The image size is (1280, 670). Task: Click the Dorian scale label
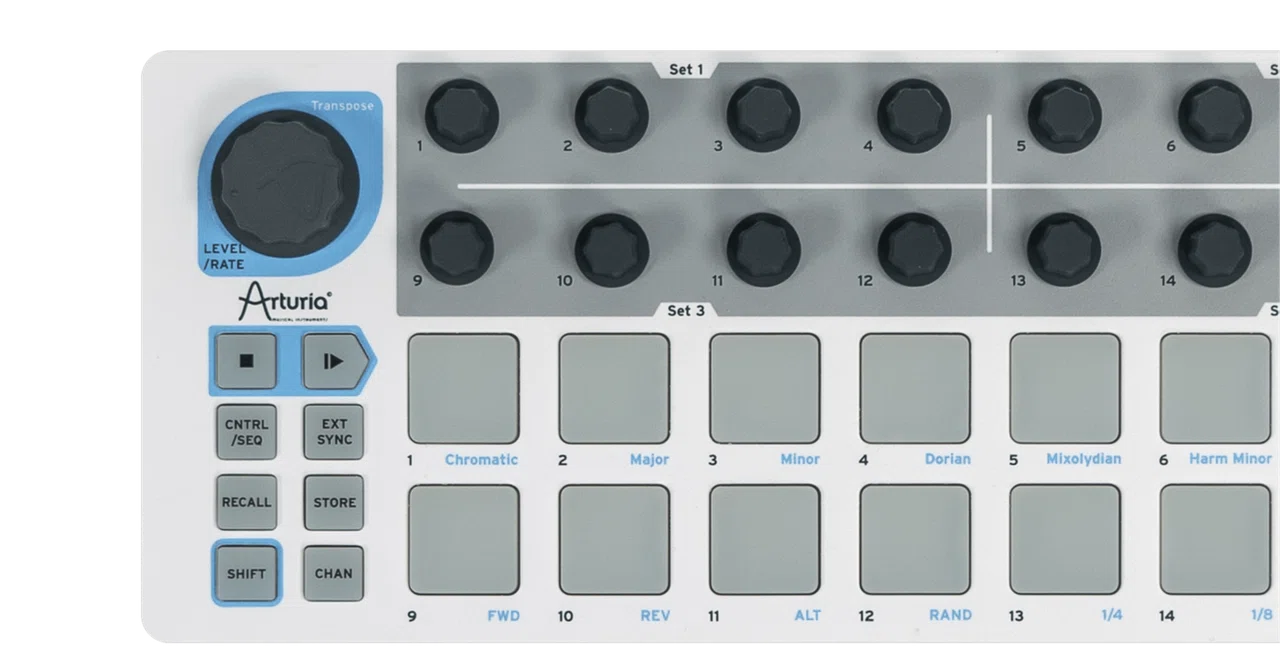[x=948, y=459]
